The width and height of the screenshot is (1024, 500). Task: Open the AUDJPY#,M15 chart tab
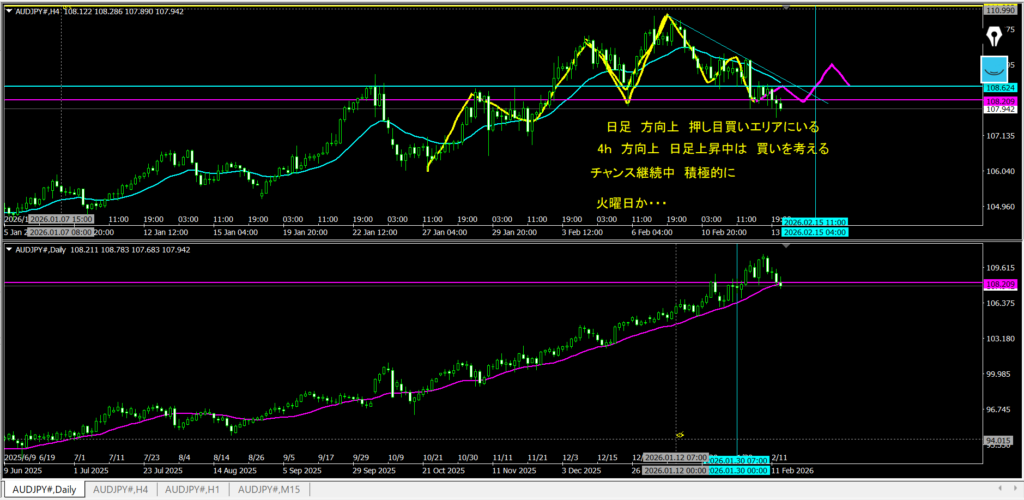point(267,490)
